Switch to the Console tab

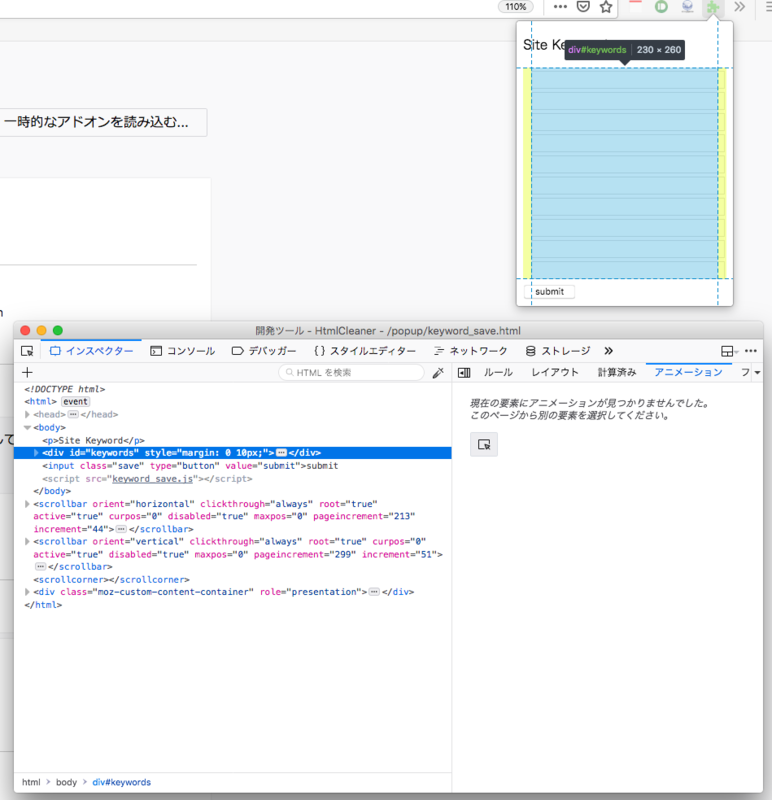click(x=183, y=351)
